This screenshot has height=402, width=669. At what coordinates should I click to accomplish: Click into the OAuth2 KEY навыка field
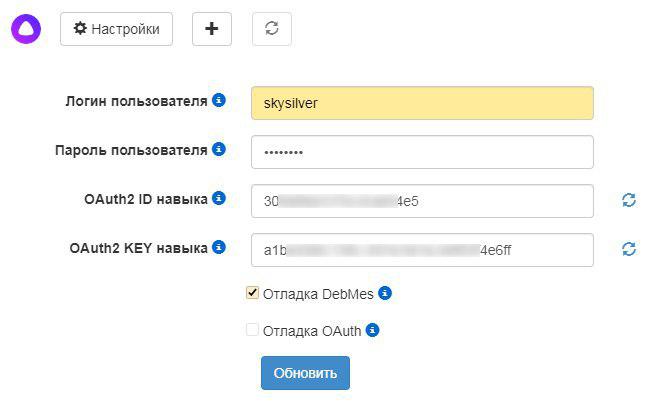pyautogui.click(x=422, y=249)
